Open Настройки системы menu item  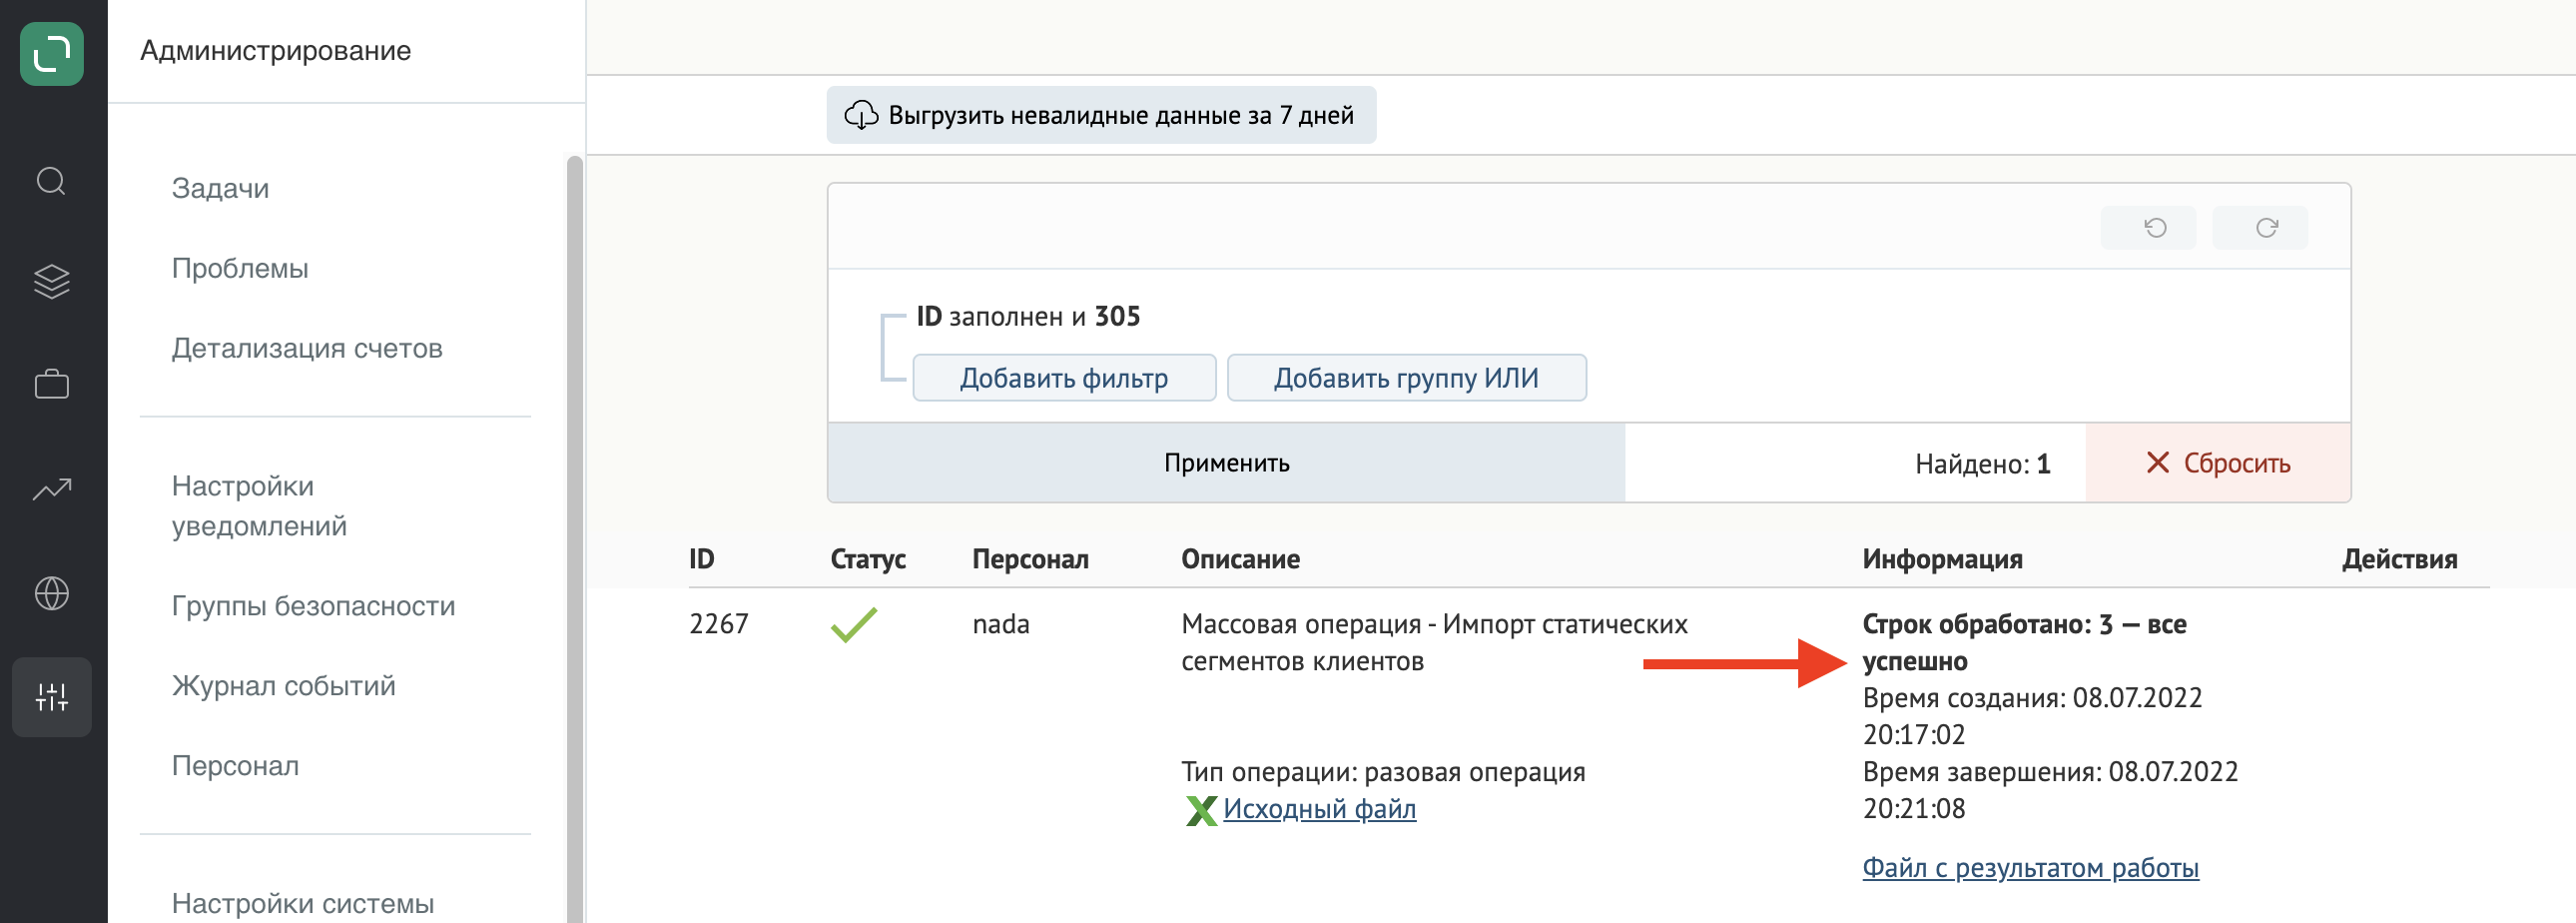(303, 904)
